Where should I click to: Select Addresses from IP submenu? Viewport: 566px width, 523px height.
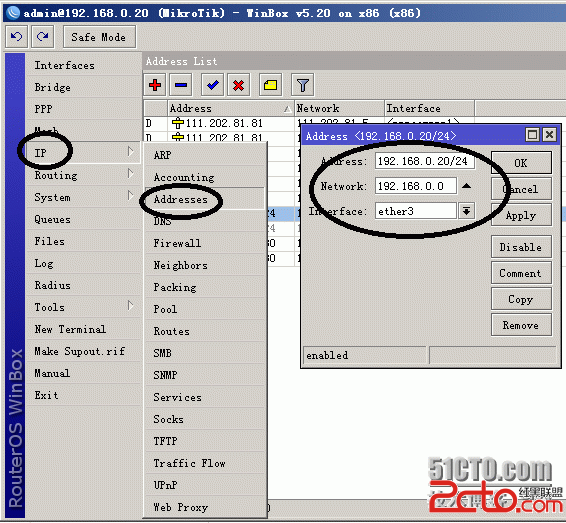pos(205,199)
